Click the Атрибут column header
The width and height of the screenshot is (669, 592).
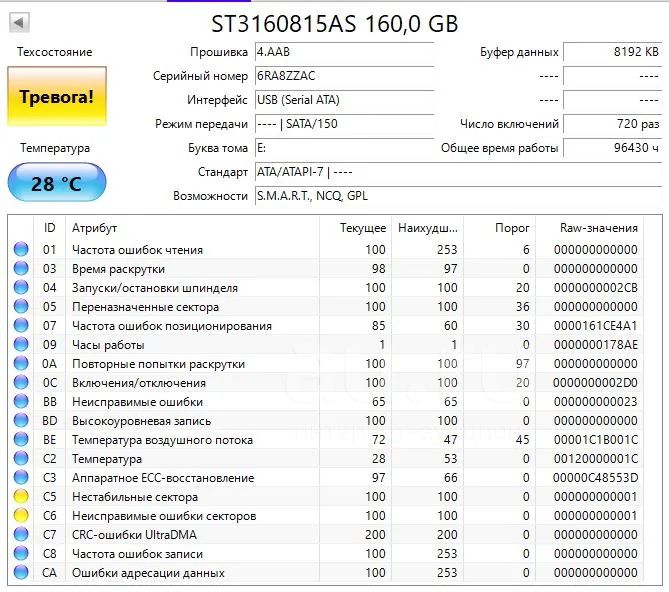(x=192, y=228)
